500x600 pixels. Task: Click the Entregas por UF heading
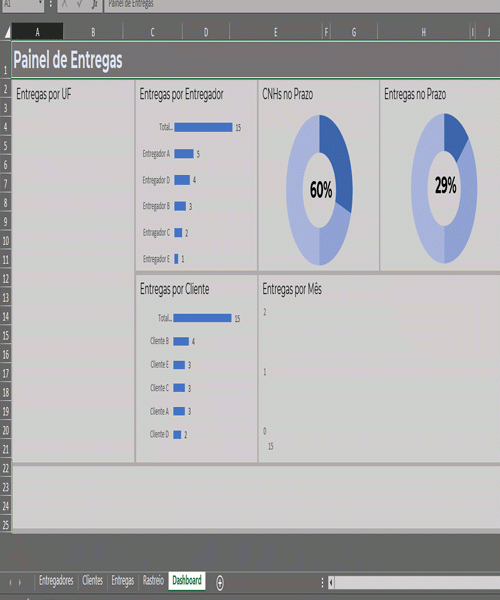pyautogui.click(x=44, y=94)
